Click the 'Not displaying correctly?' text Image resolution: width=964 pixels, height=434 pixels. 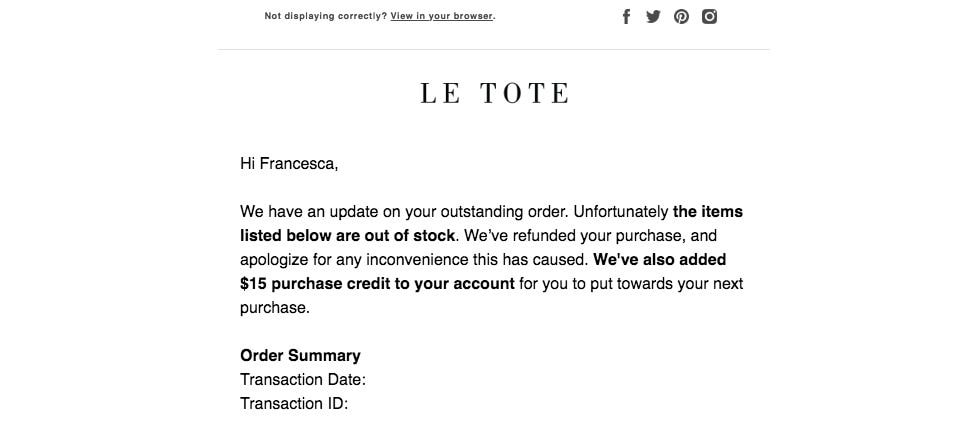326,16
